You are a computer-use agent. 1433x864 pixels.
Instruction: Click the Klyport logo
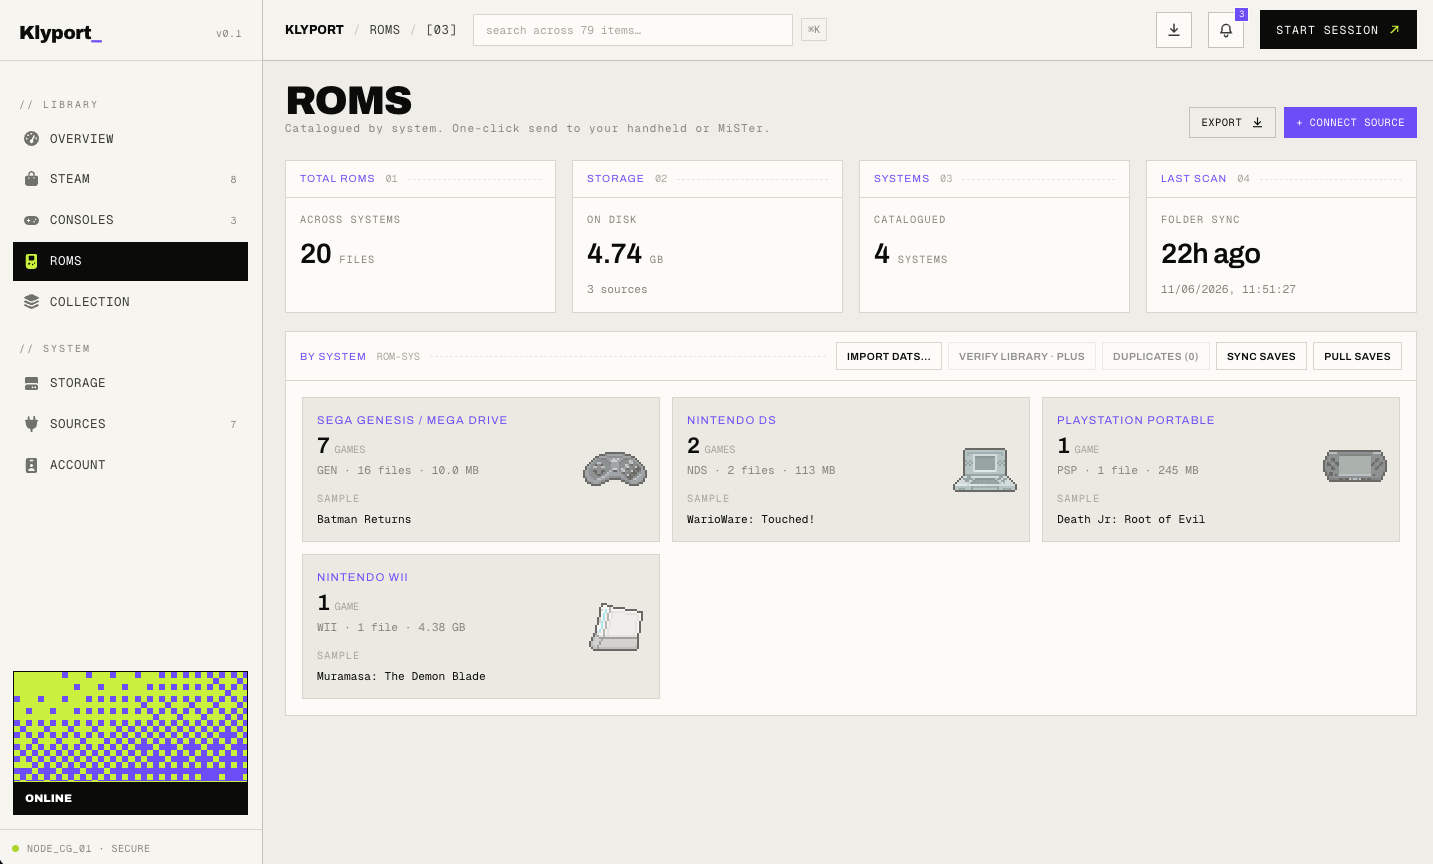61,33
